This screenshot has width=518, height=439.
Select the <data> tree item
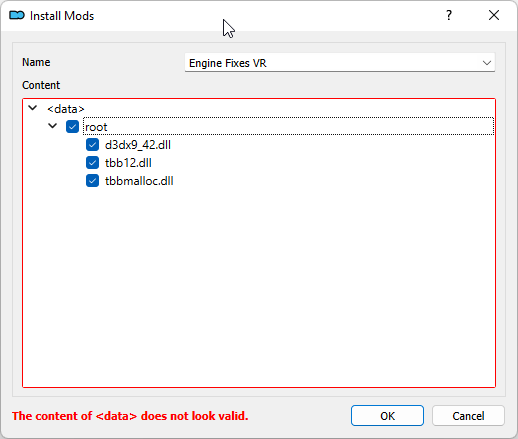click(66, 109)
